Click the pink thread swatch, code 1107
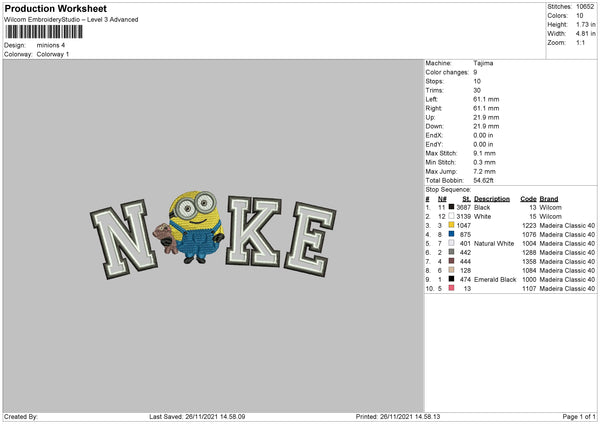Screen dimensions: 600x424 [451, 288]
